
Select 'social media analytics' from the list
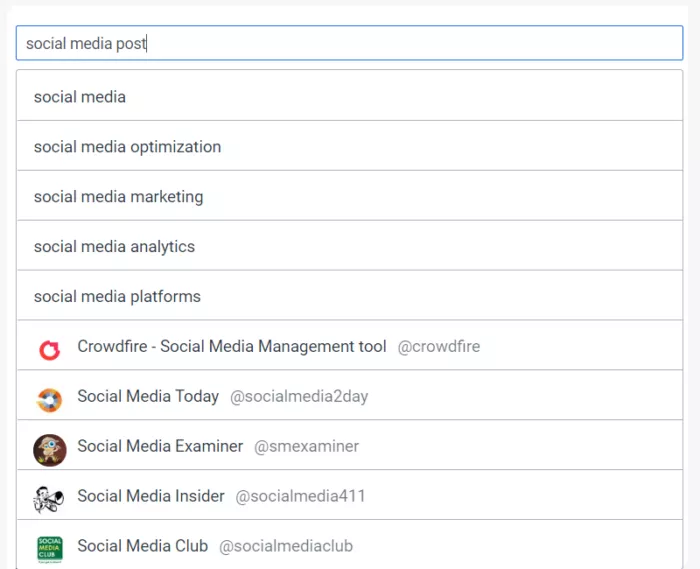(349, 246)
